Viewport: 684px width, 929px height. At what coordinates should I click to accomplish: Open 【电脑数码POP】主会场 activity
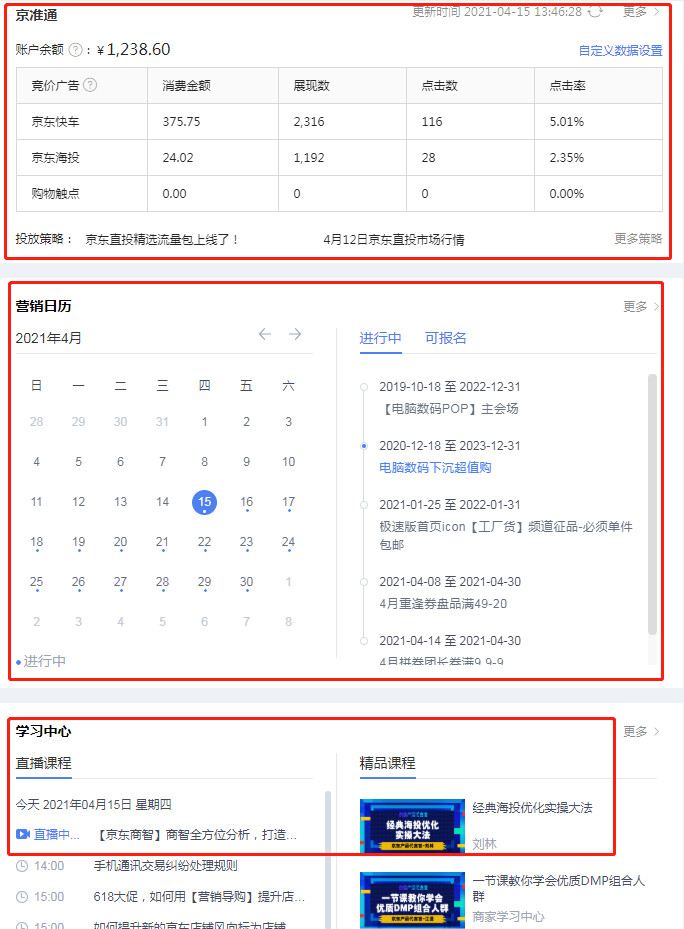pos(449,409)
